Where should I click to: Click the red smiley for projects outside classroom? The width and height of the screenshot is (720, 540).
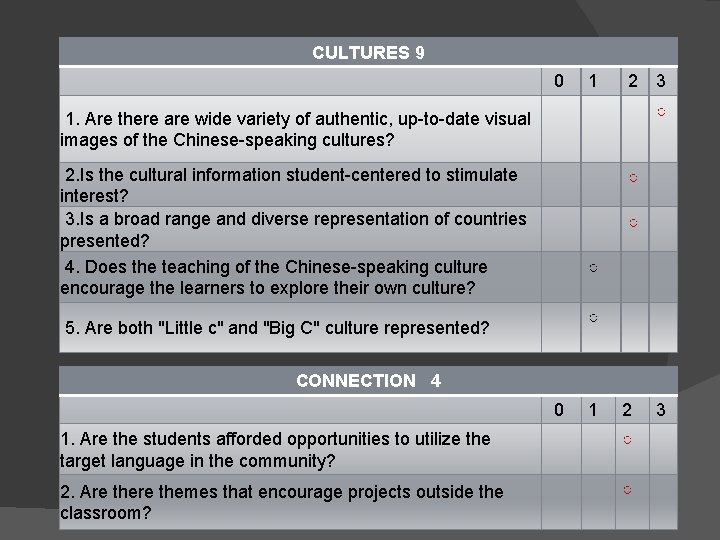pos(628,490)
